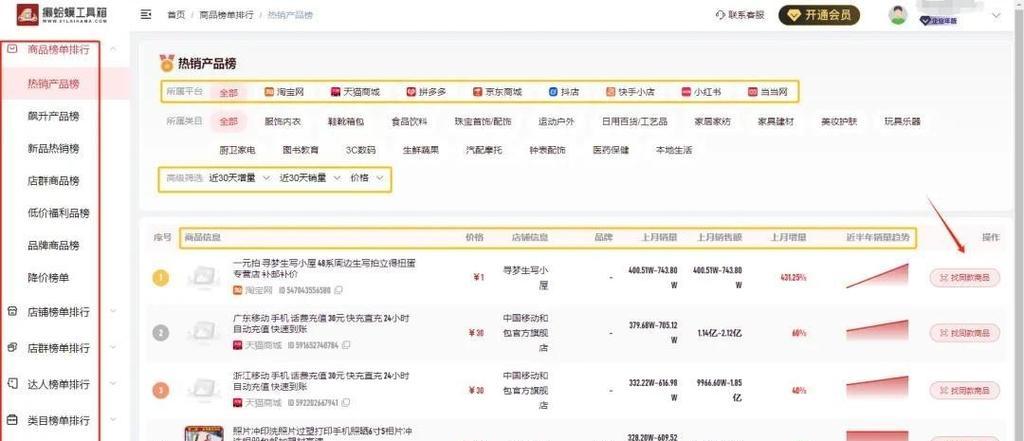The height and width of the screenshot is (441, 1024).
Task: Open product title 浙江移动 手机 话费充值
Action: 321,381
